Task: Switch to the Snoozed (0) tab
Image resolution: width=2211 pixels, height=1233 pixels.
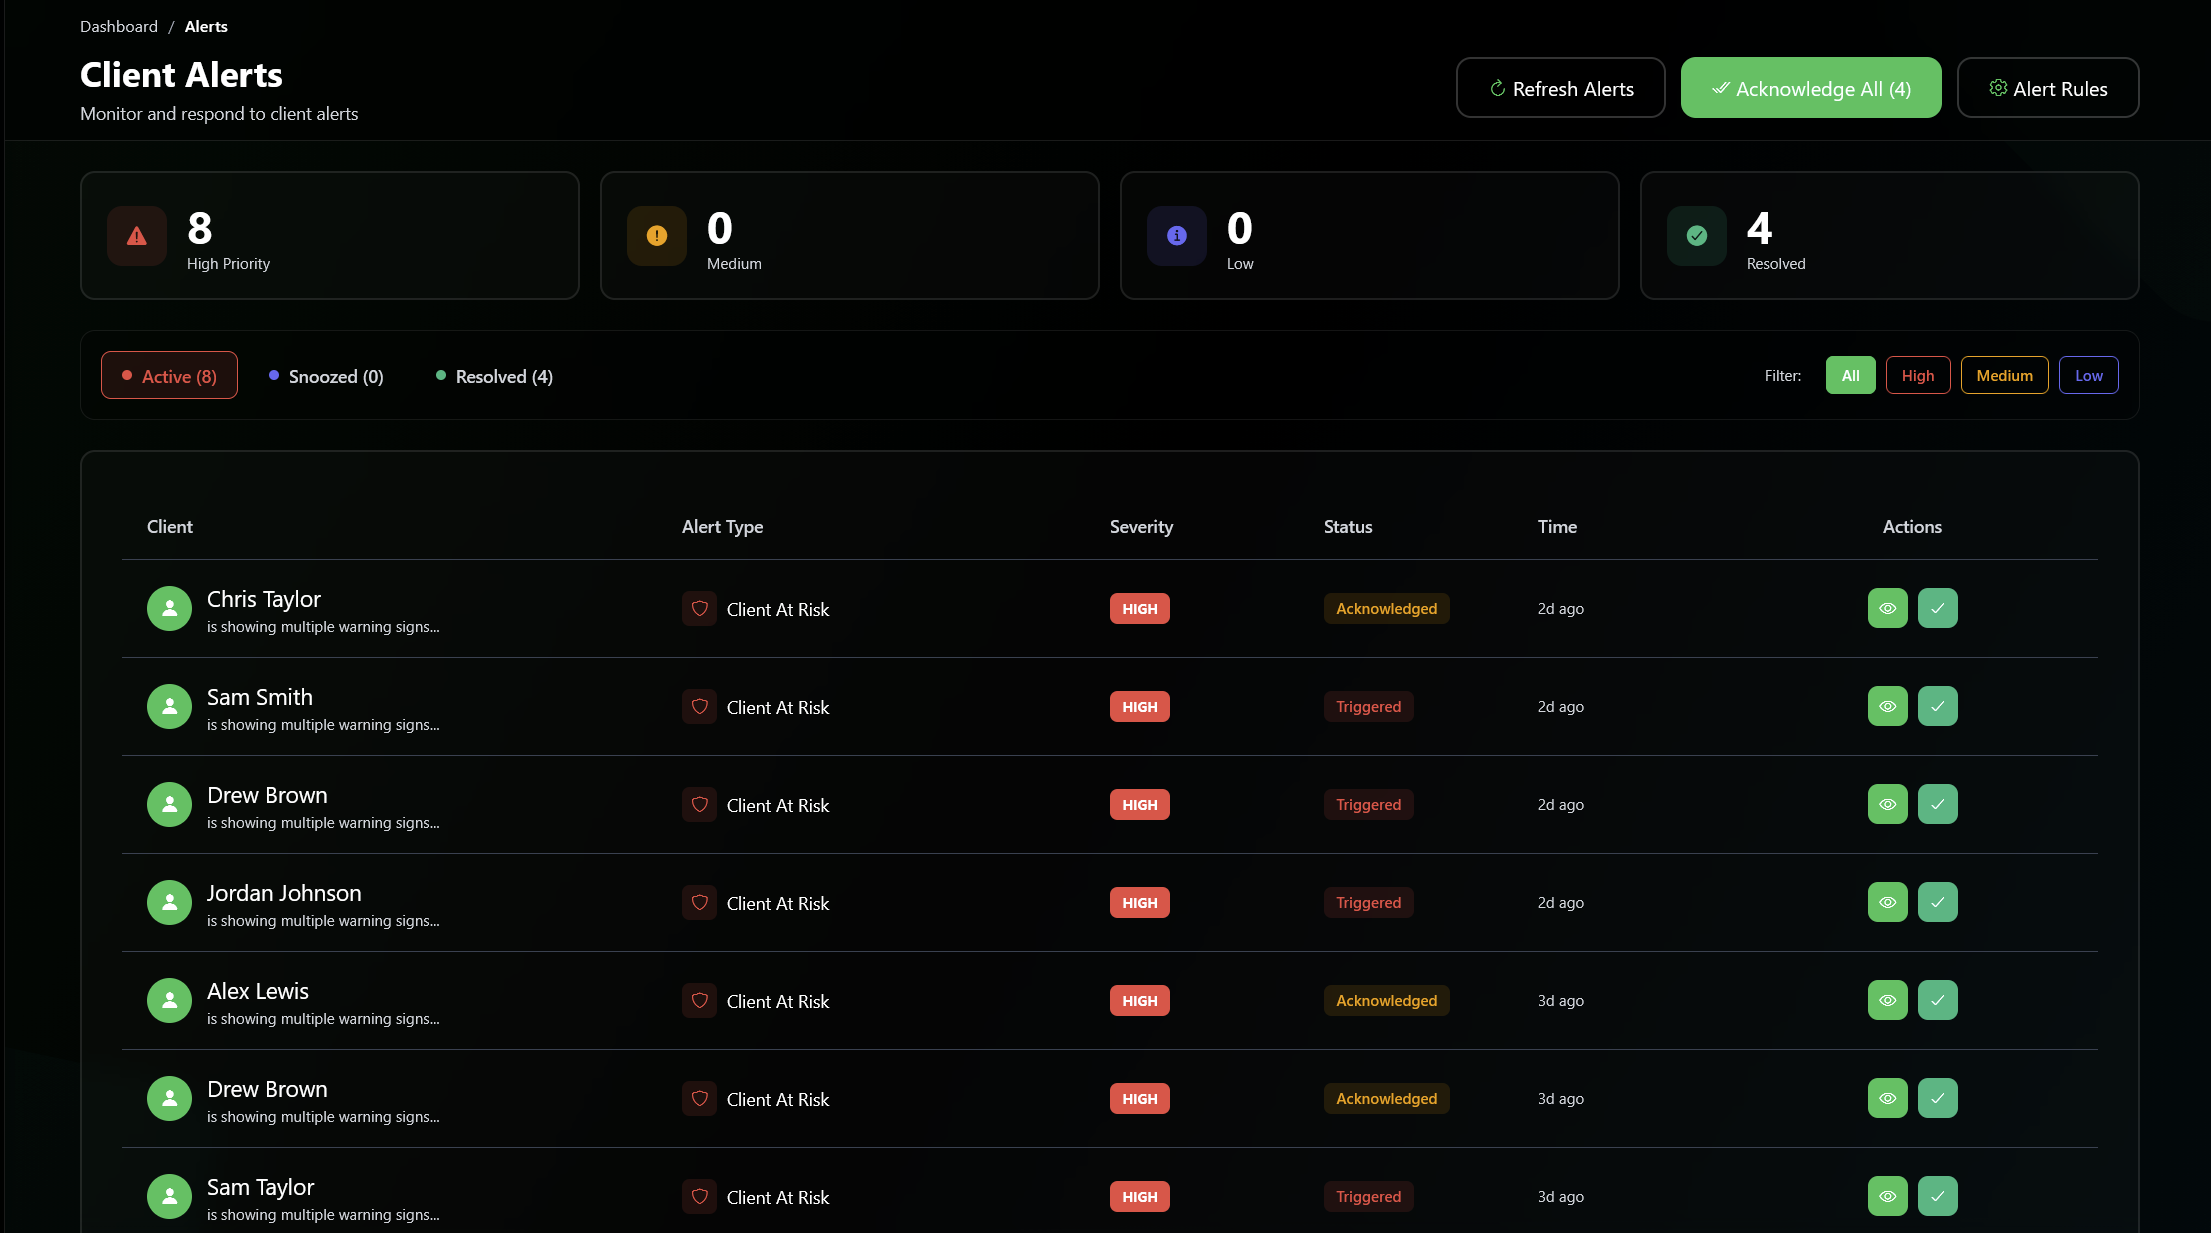Action: [326, 376]
